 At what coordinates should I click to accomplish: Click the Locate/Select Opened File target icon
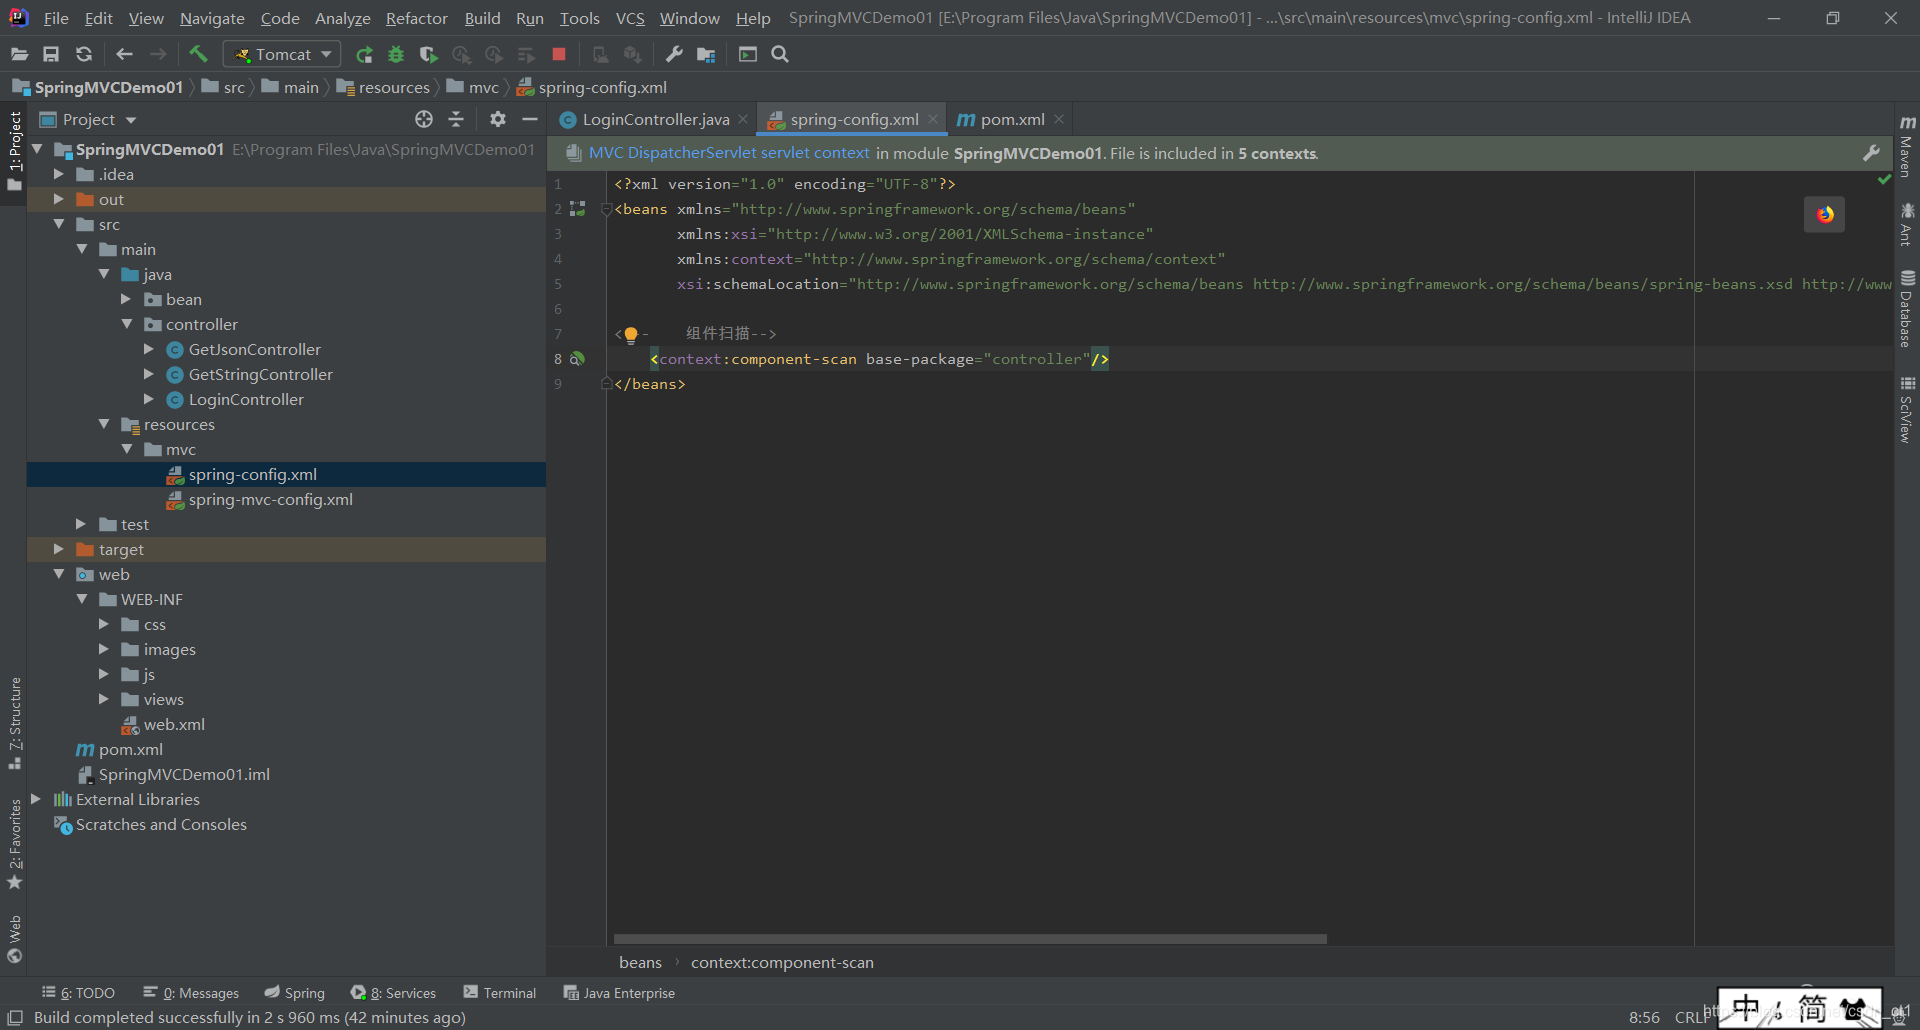[x=424, y=119]
